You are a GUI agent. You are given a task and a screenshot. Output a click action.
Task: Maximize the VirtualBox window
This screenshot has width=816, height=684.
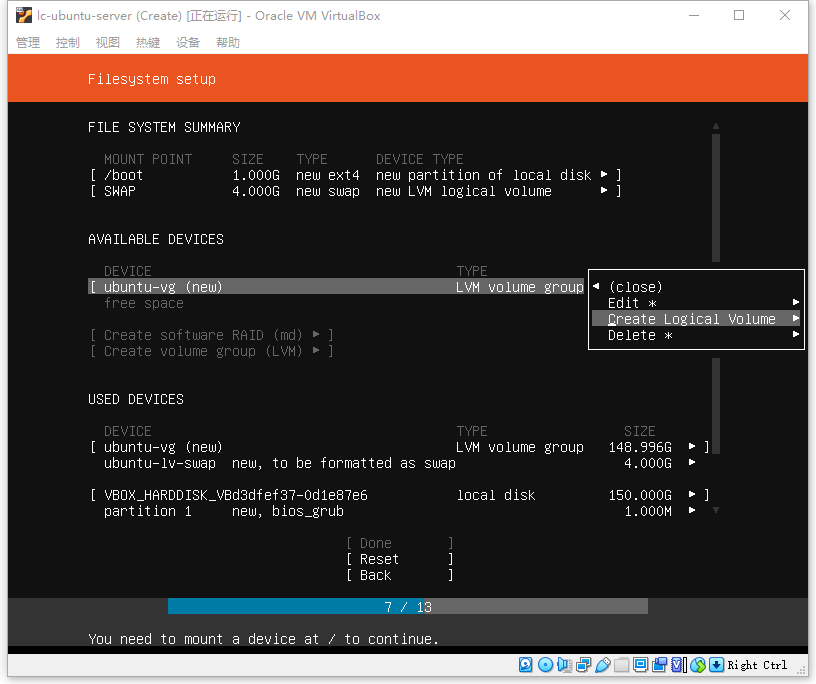tap(739, 16)
